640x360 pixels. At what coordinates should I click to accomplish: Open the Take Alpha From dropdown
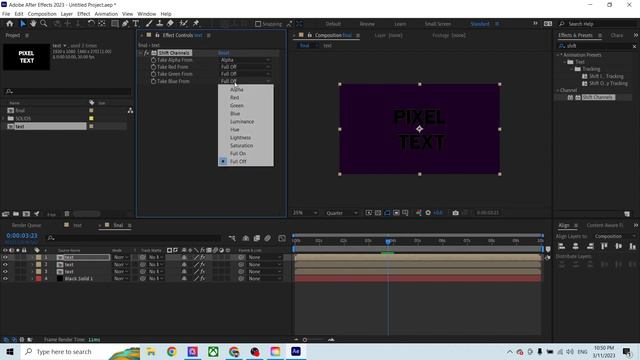(245, 60)
